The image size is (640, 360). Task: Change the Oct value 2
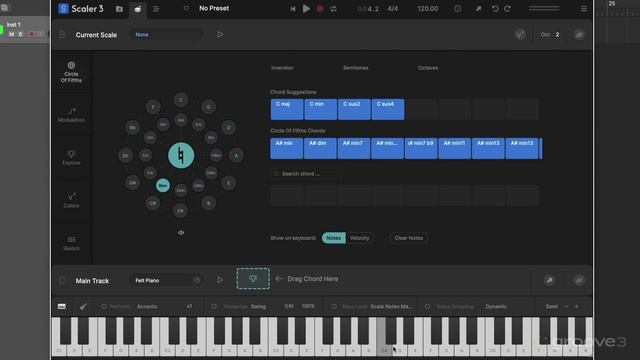(557, 35)
